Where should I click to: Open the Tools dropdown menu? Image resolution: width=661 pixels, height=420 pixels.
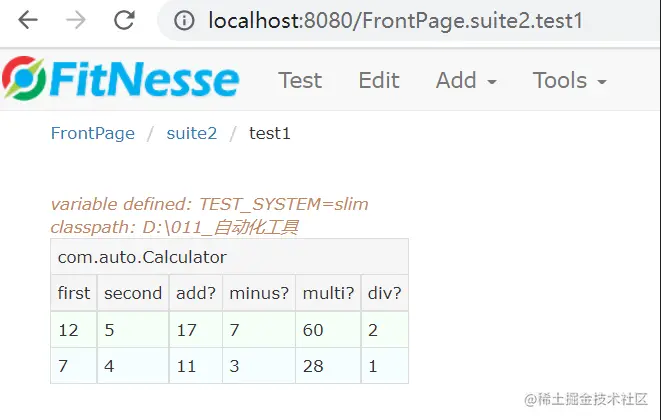[x=570, y=80]
